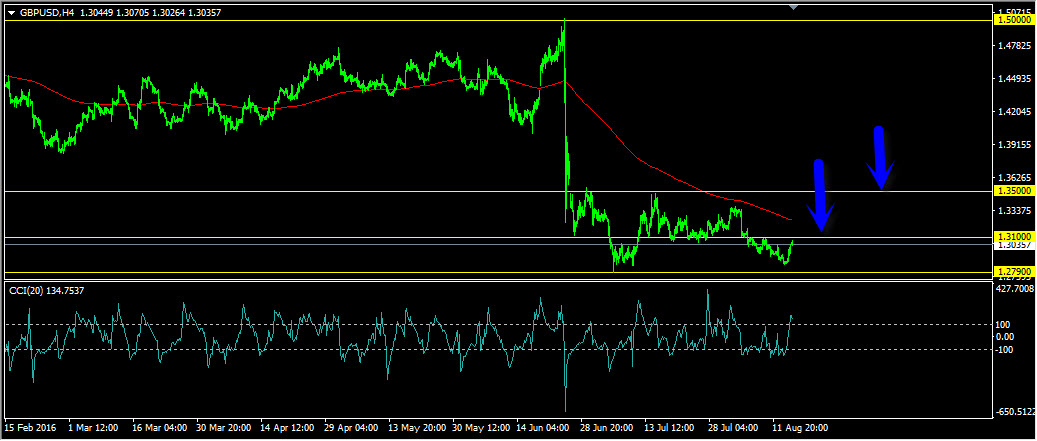Click the yellow 1.3500 price label
Image resolution: width=1037 pixels, height=441 pixels.
1014,191
